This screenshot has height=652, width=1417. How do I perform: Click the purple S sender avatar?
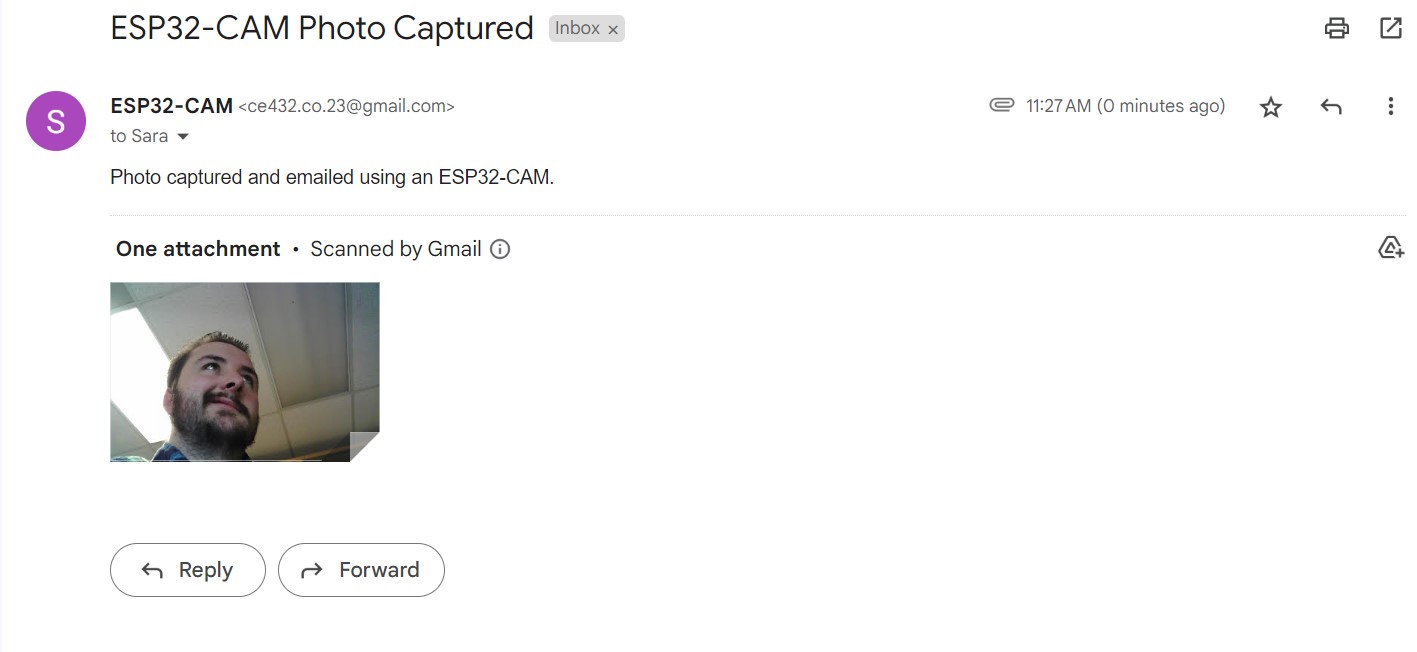tap(56, 121)
